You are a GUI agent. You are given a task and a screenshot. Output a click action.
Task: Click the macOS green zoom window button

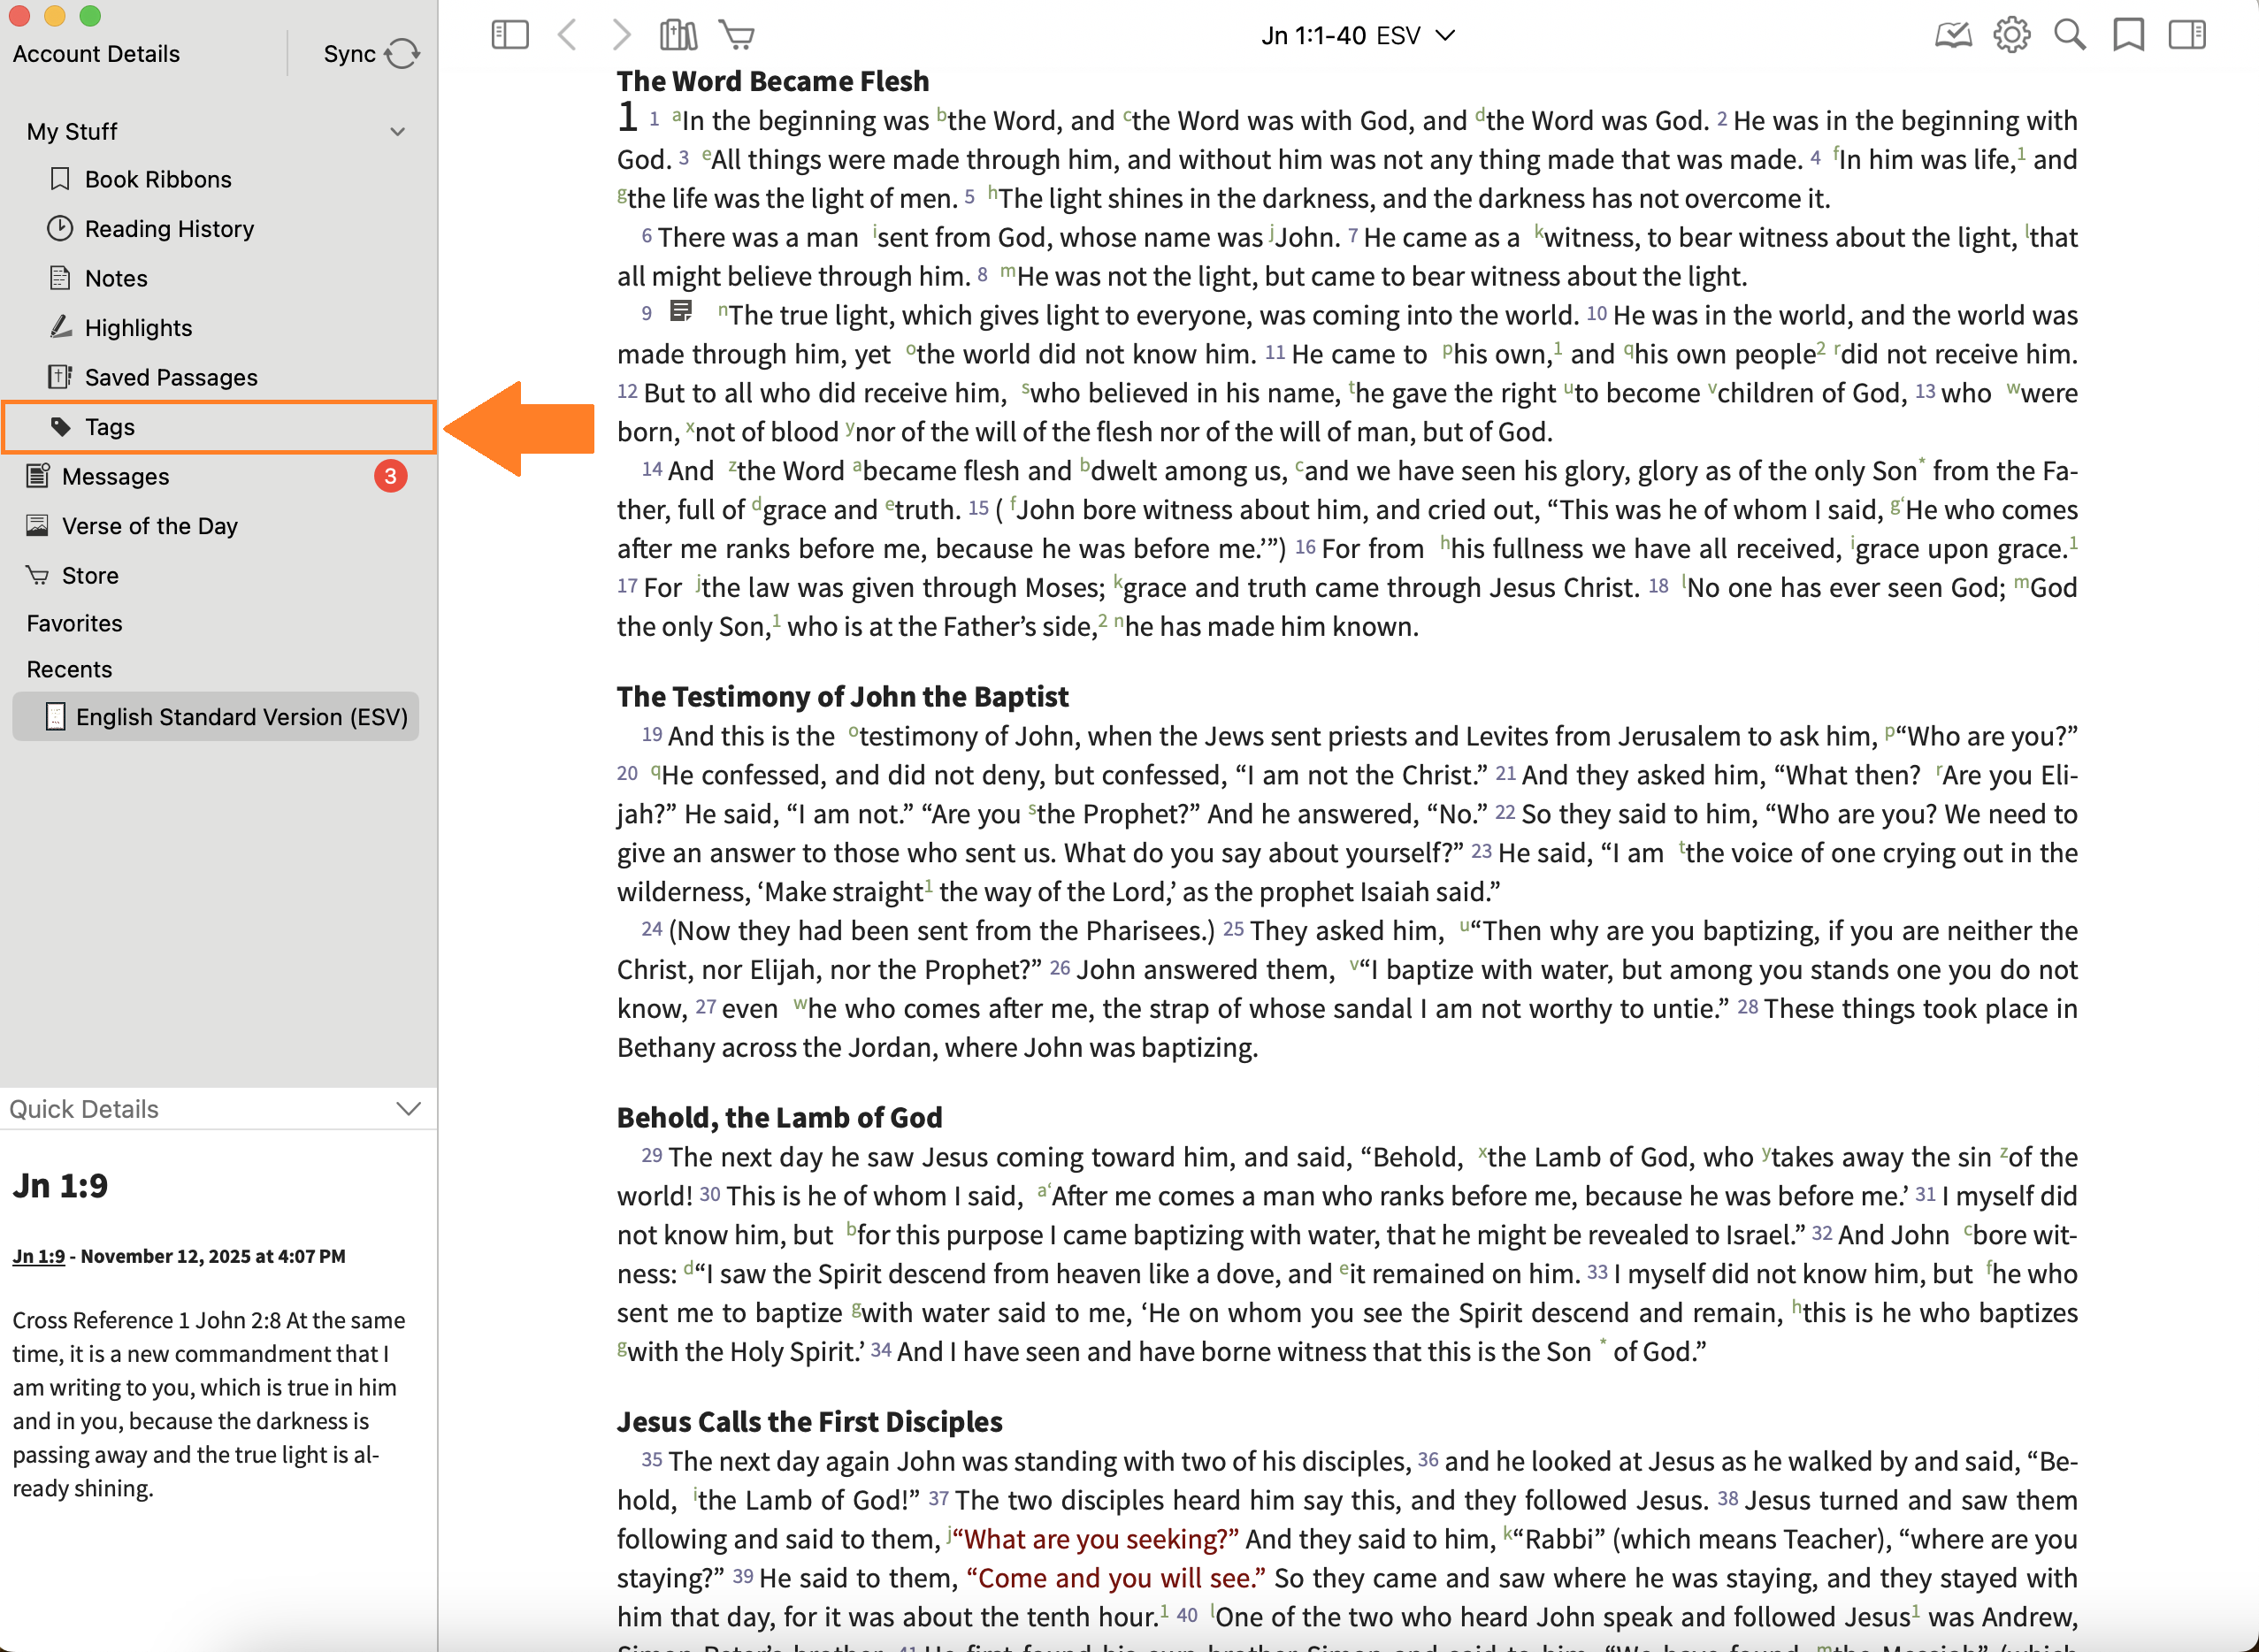pos(90,16)
